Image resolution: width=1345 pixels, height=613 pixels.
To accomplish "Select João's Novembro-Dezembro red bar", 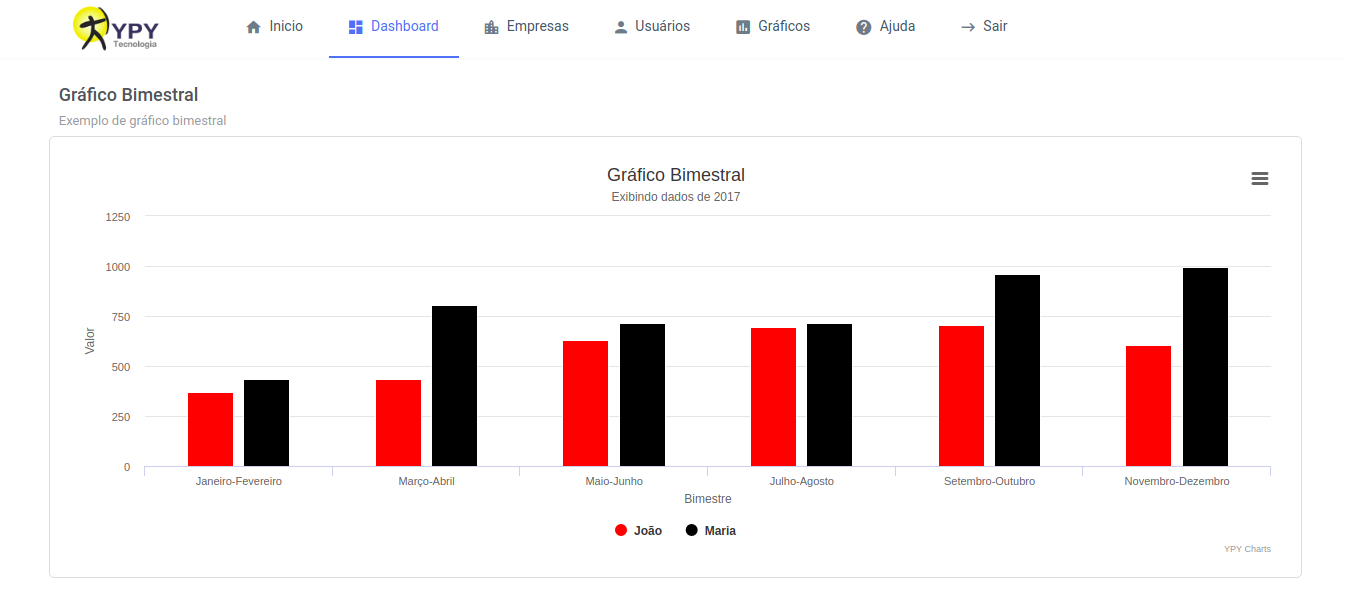I will pyautogui.click(x=1148, y=406).
